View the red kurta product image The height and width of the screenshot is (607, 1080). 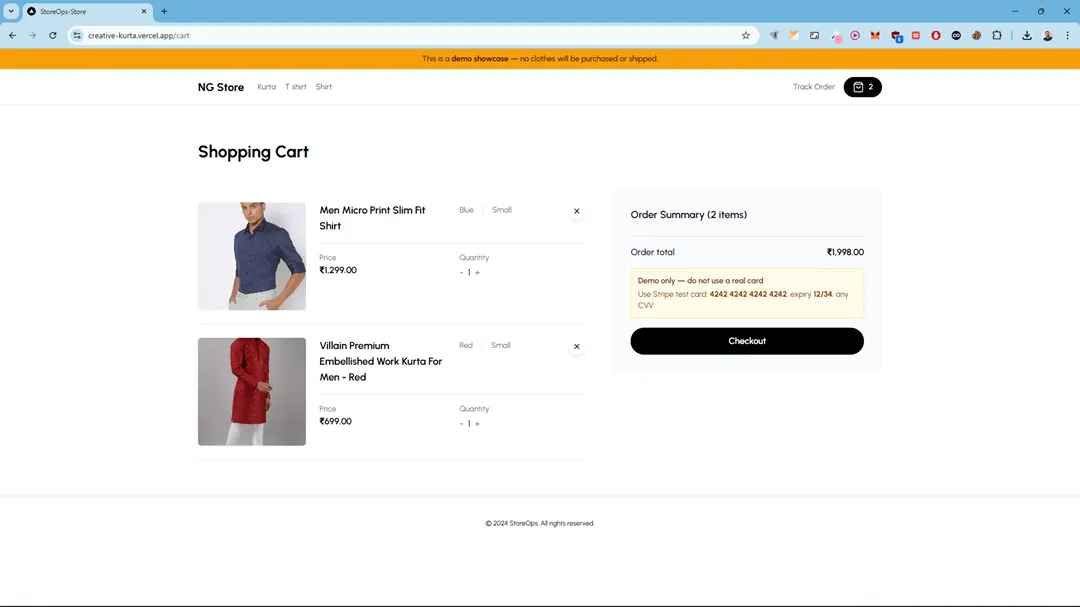252,391
